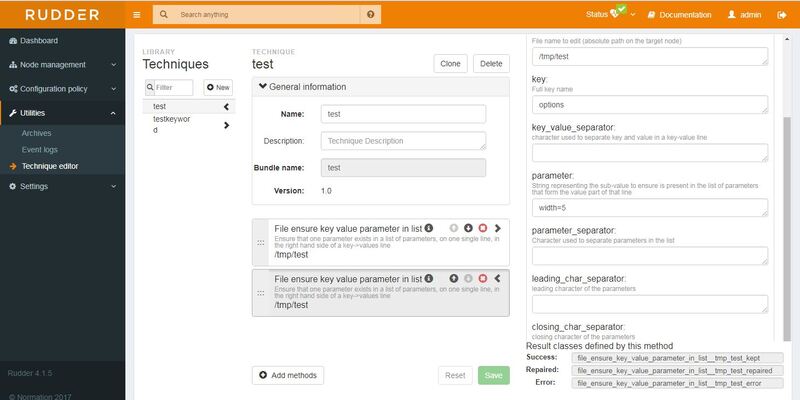Create a New technique
Screen dimensions: 800x400
tap(218, 88)
